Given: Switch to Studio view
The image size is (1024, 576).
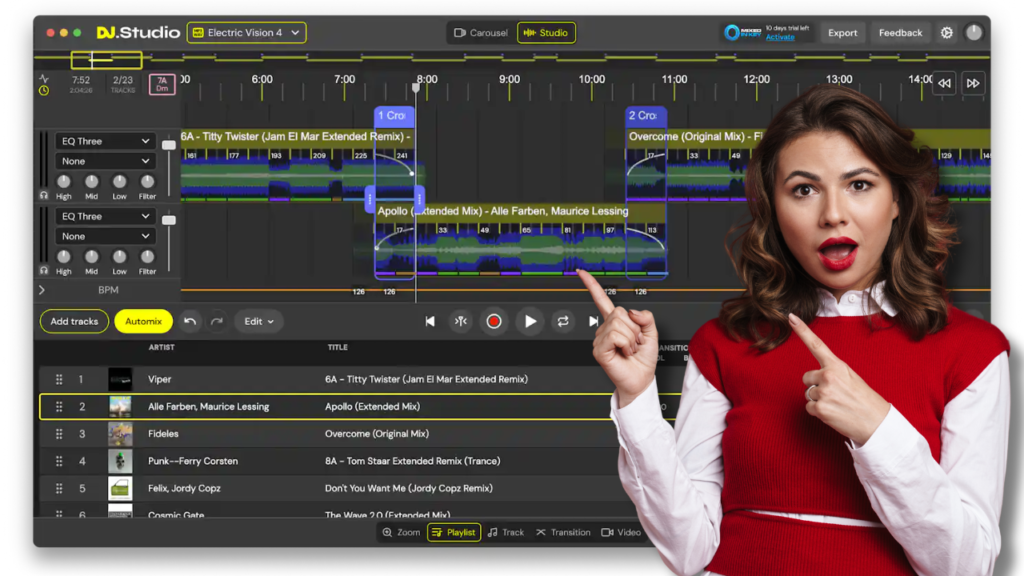Looking at the screenshot, I should 546,33.
